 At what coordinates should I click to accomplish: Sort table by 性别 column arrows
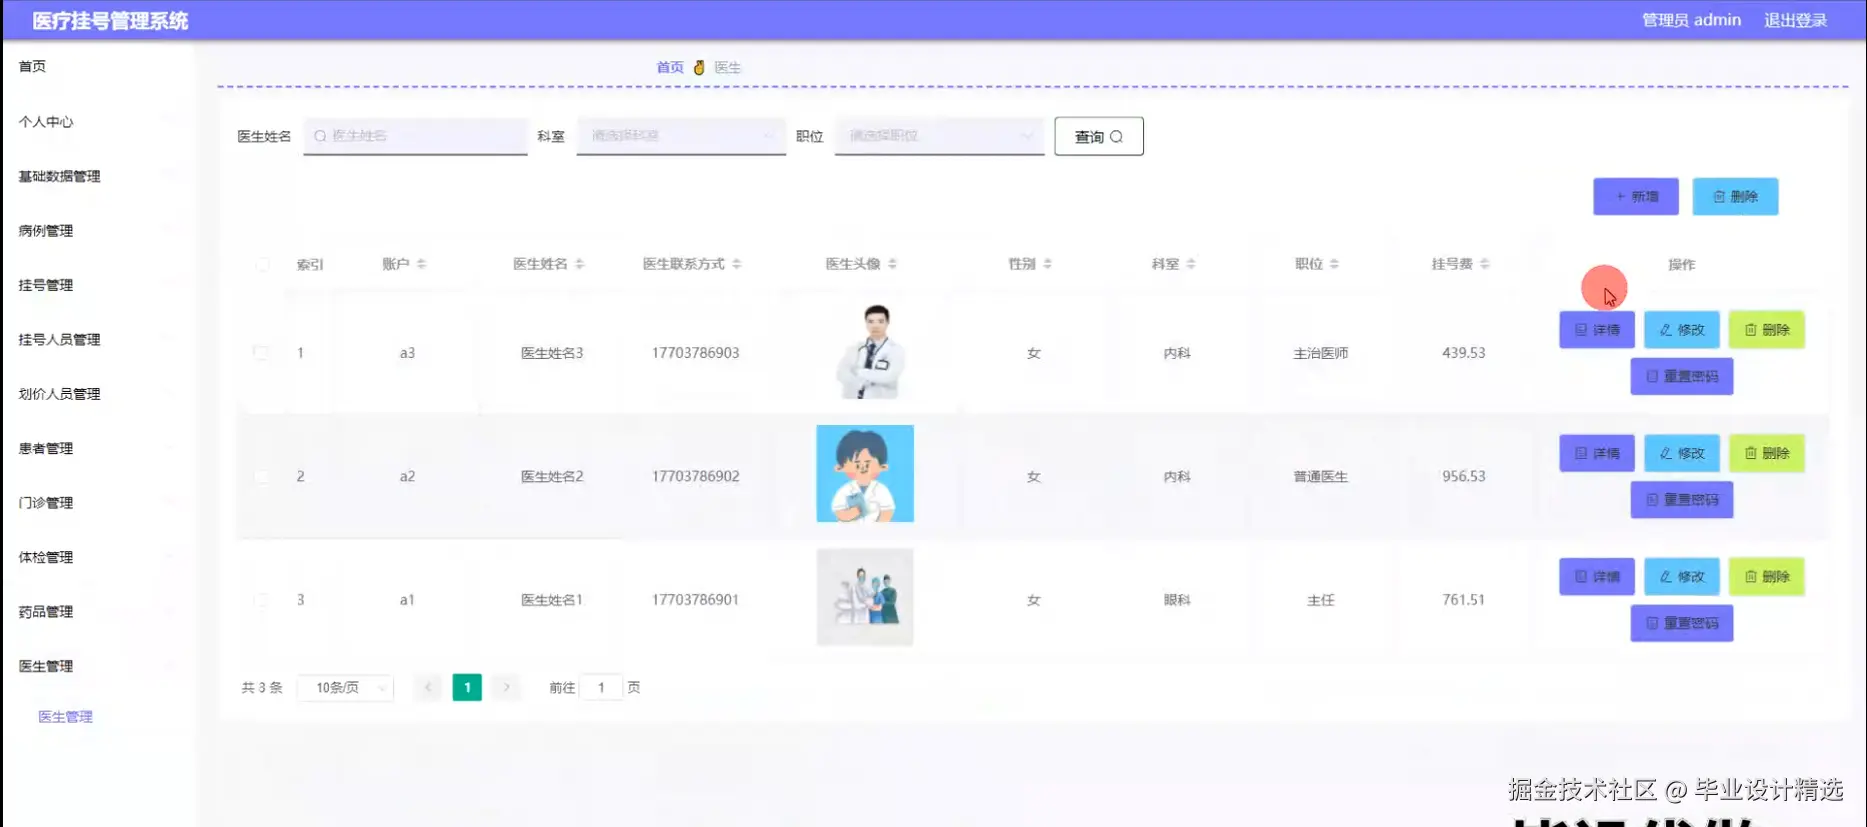(1047, 264)
